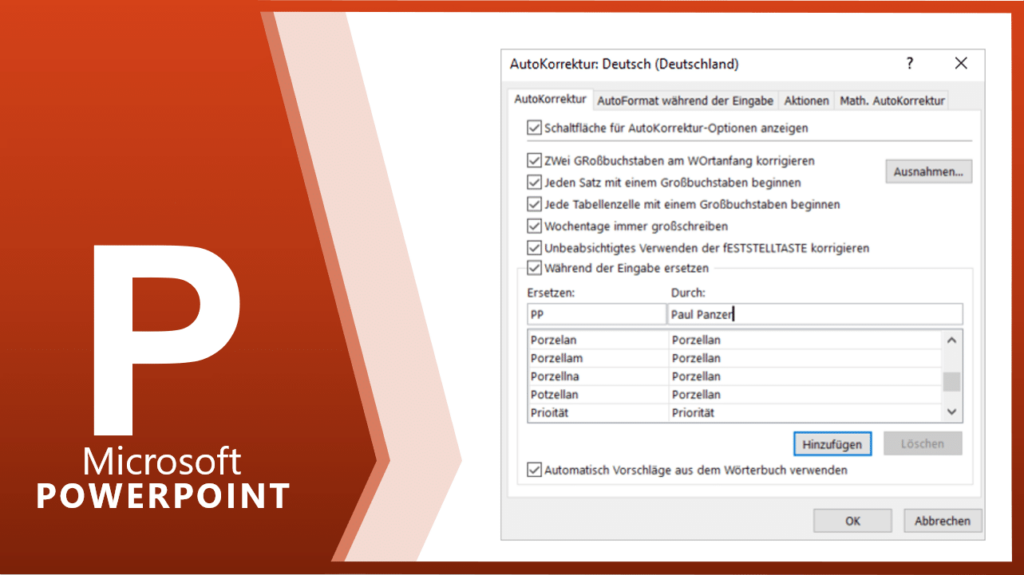Click the replacement list scrollbar thumb
Image resolution: width=1024 pixels, height=575 pixels.
click(x=952, y=381)
